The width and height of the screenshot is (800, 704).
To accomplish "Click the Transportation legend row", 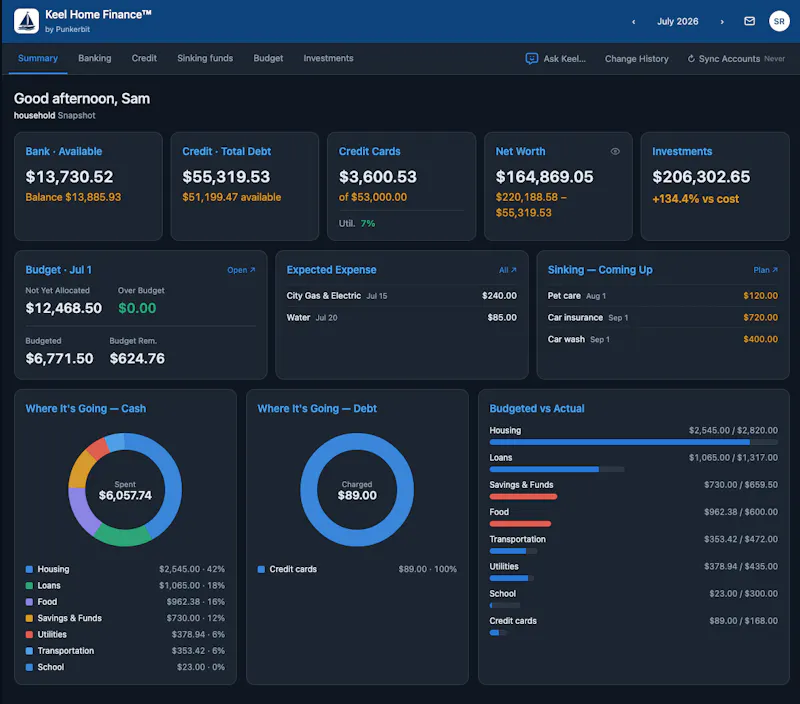I will pos(125,650).
